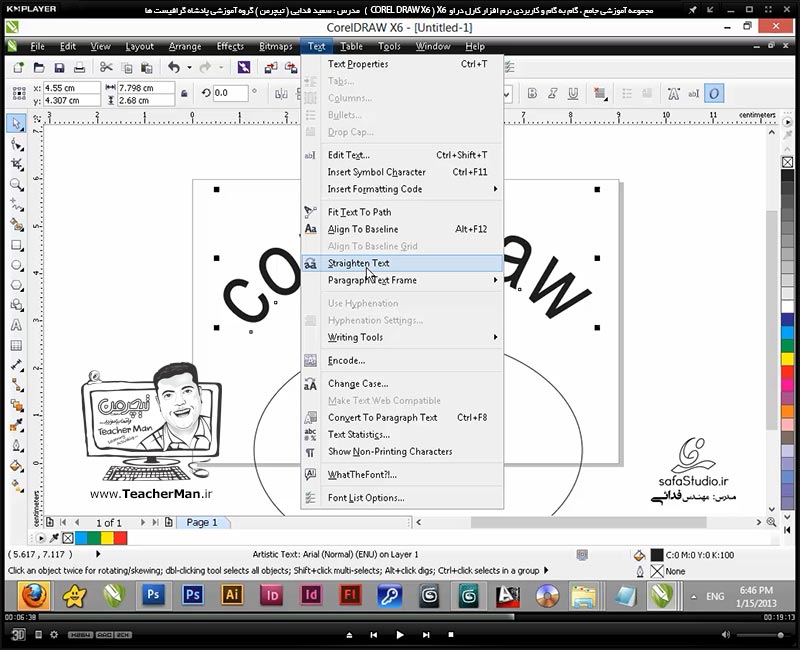Select the Crop tool in toolbox
This screenshot has height=650, width=800.
[x=16, y=164]
